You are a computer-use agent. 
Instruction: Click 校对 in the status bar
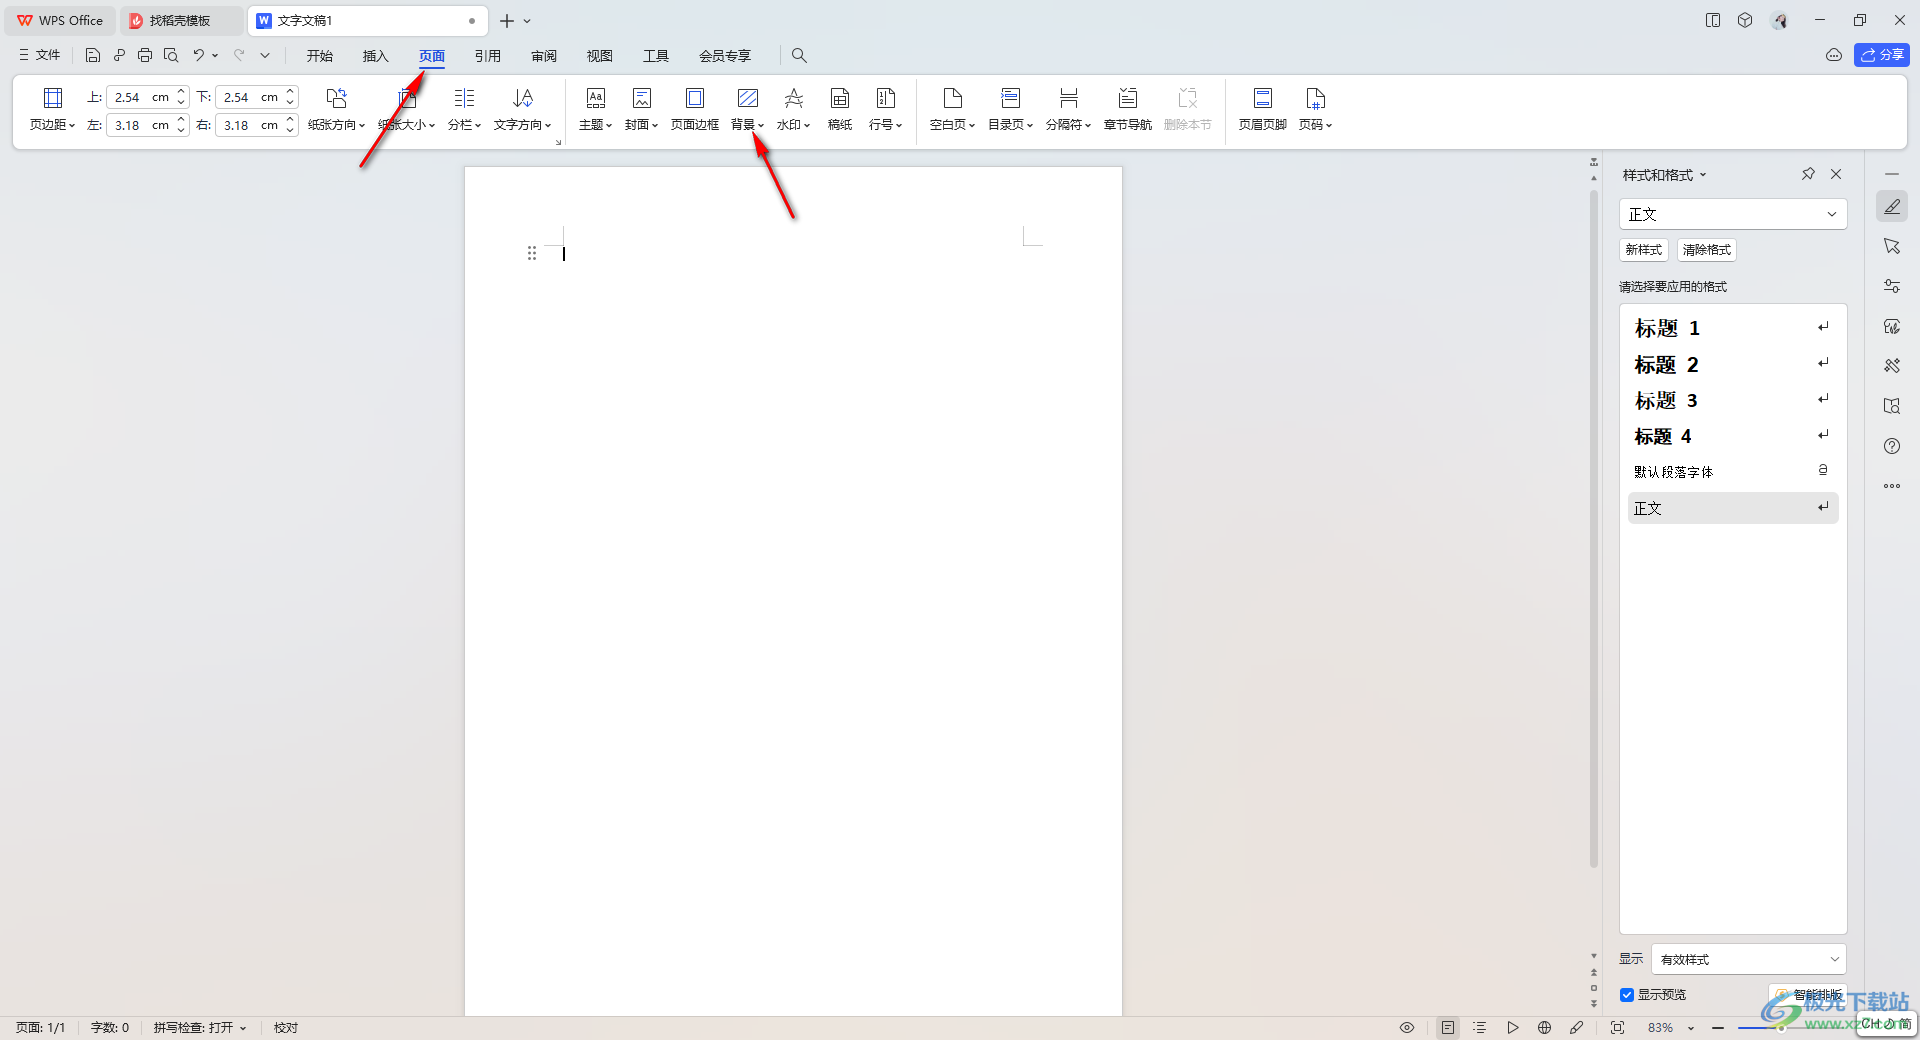(x=286, y=1027)
